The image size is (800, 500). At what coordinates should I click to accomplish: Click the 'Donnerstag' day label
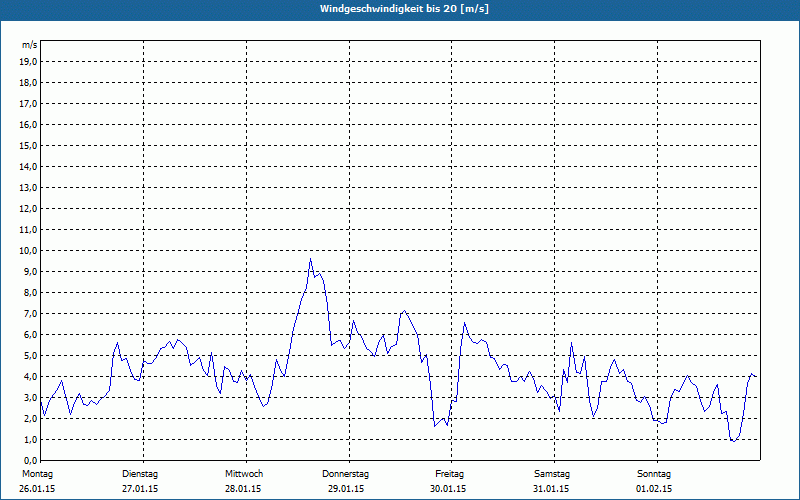click(x=345, y=474)
